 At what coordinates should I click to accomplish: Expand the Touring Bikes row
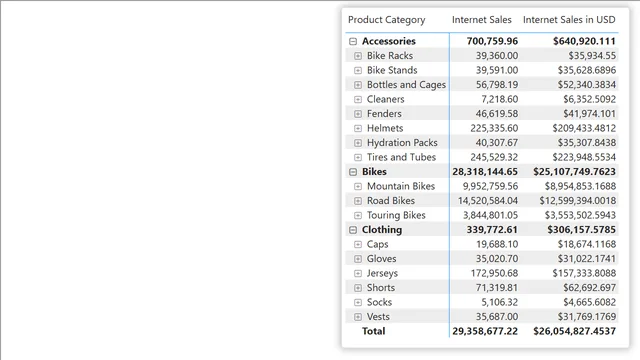(358, 216)
